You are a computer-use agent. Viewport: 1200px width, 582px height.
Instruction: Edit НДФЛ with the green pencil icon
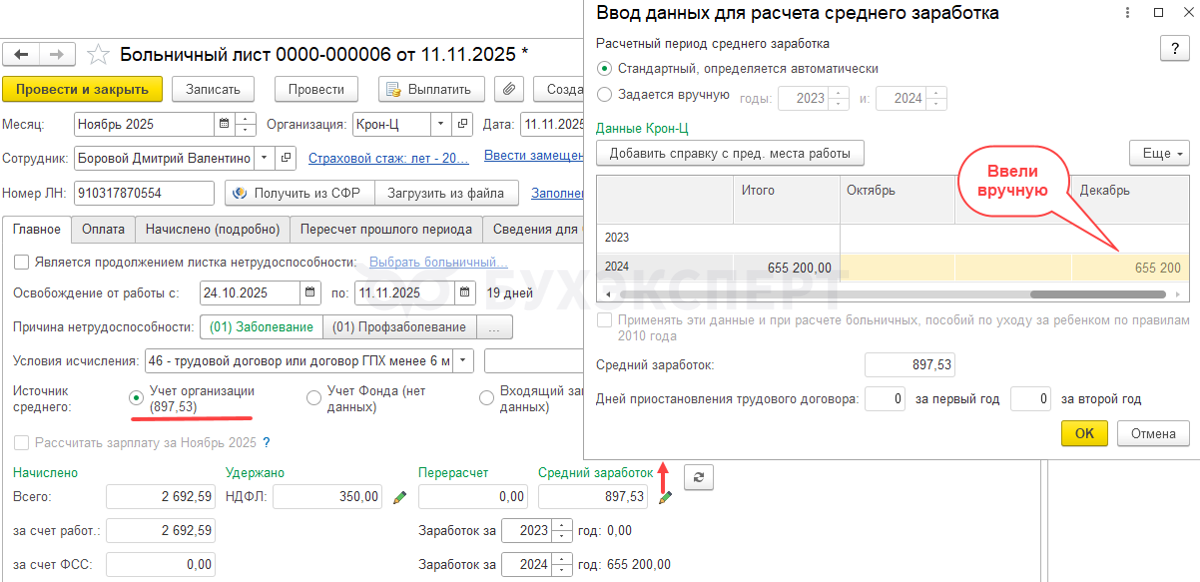[x=399, y=497]
